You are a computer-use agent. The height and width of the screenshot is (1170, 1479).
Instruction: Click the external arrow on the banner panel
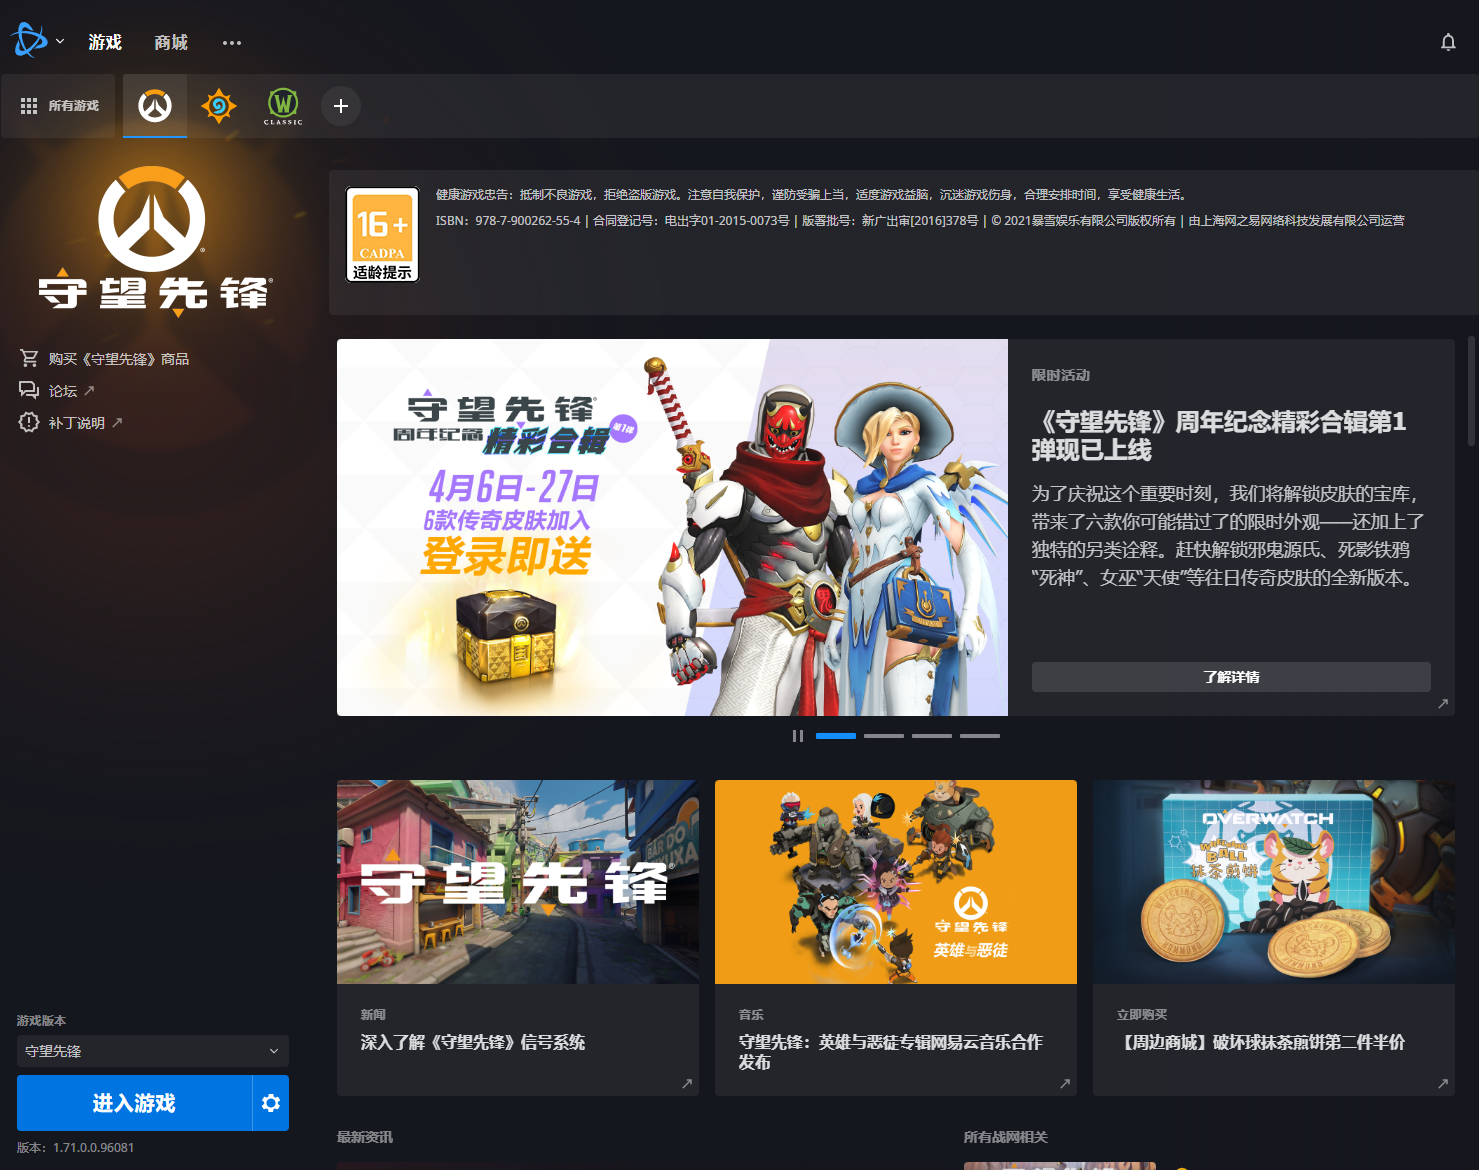1443,703
